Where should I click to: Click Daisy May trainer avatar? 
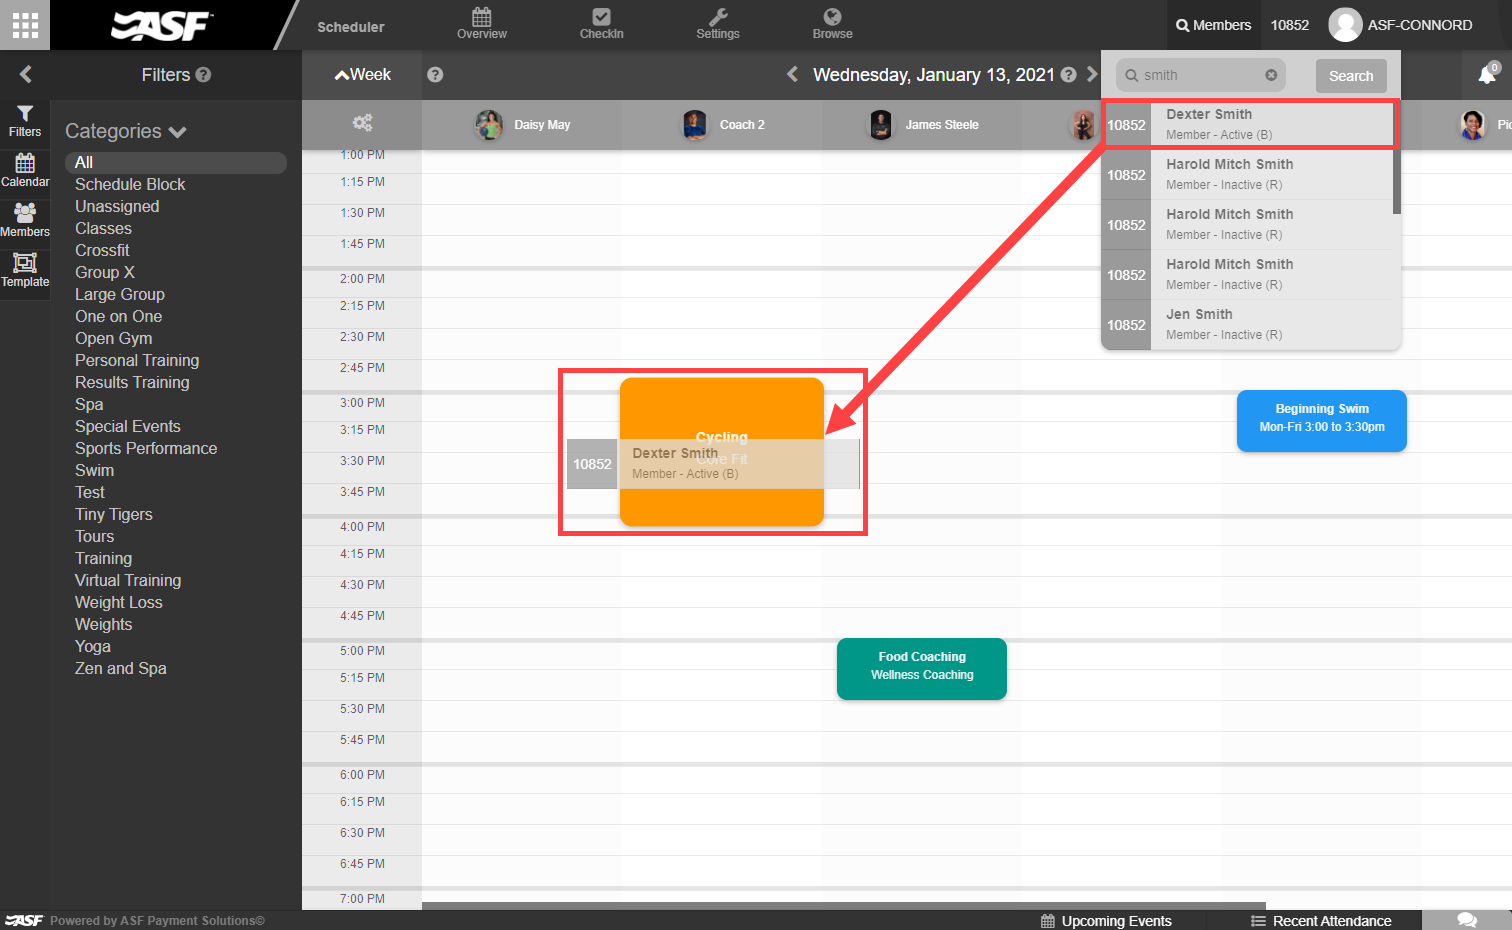(489, 125)
